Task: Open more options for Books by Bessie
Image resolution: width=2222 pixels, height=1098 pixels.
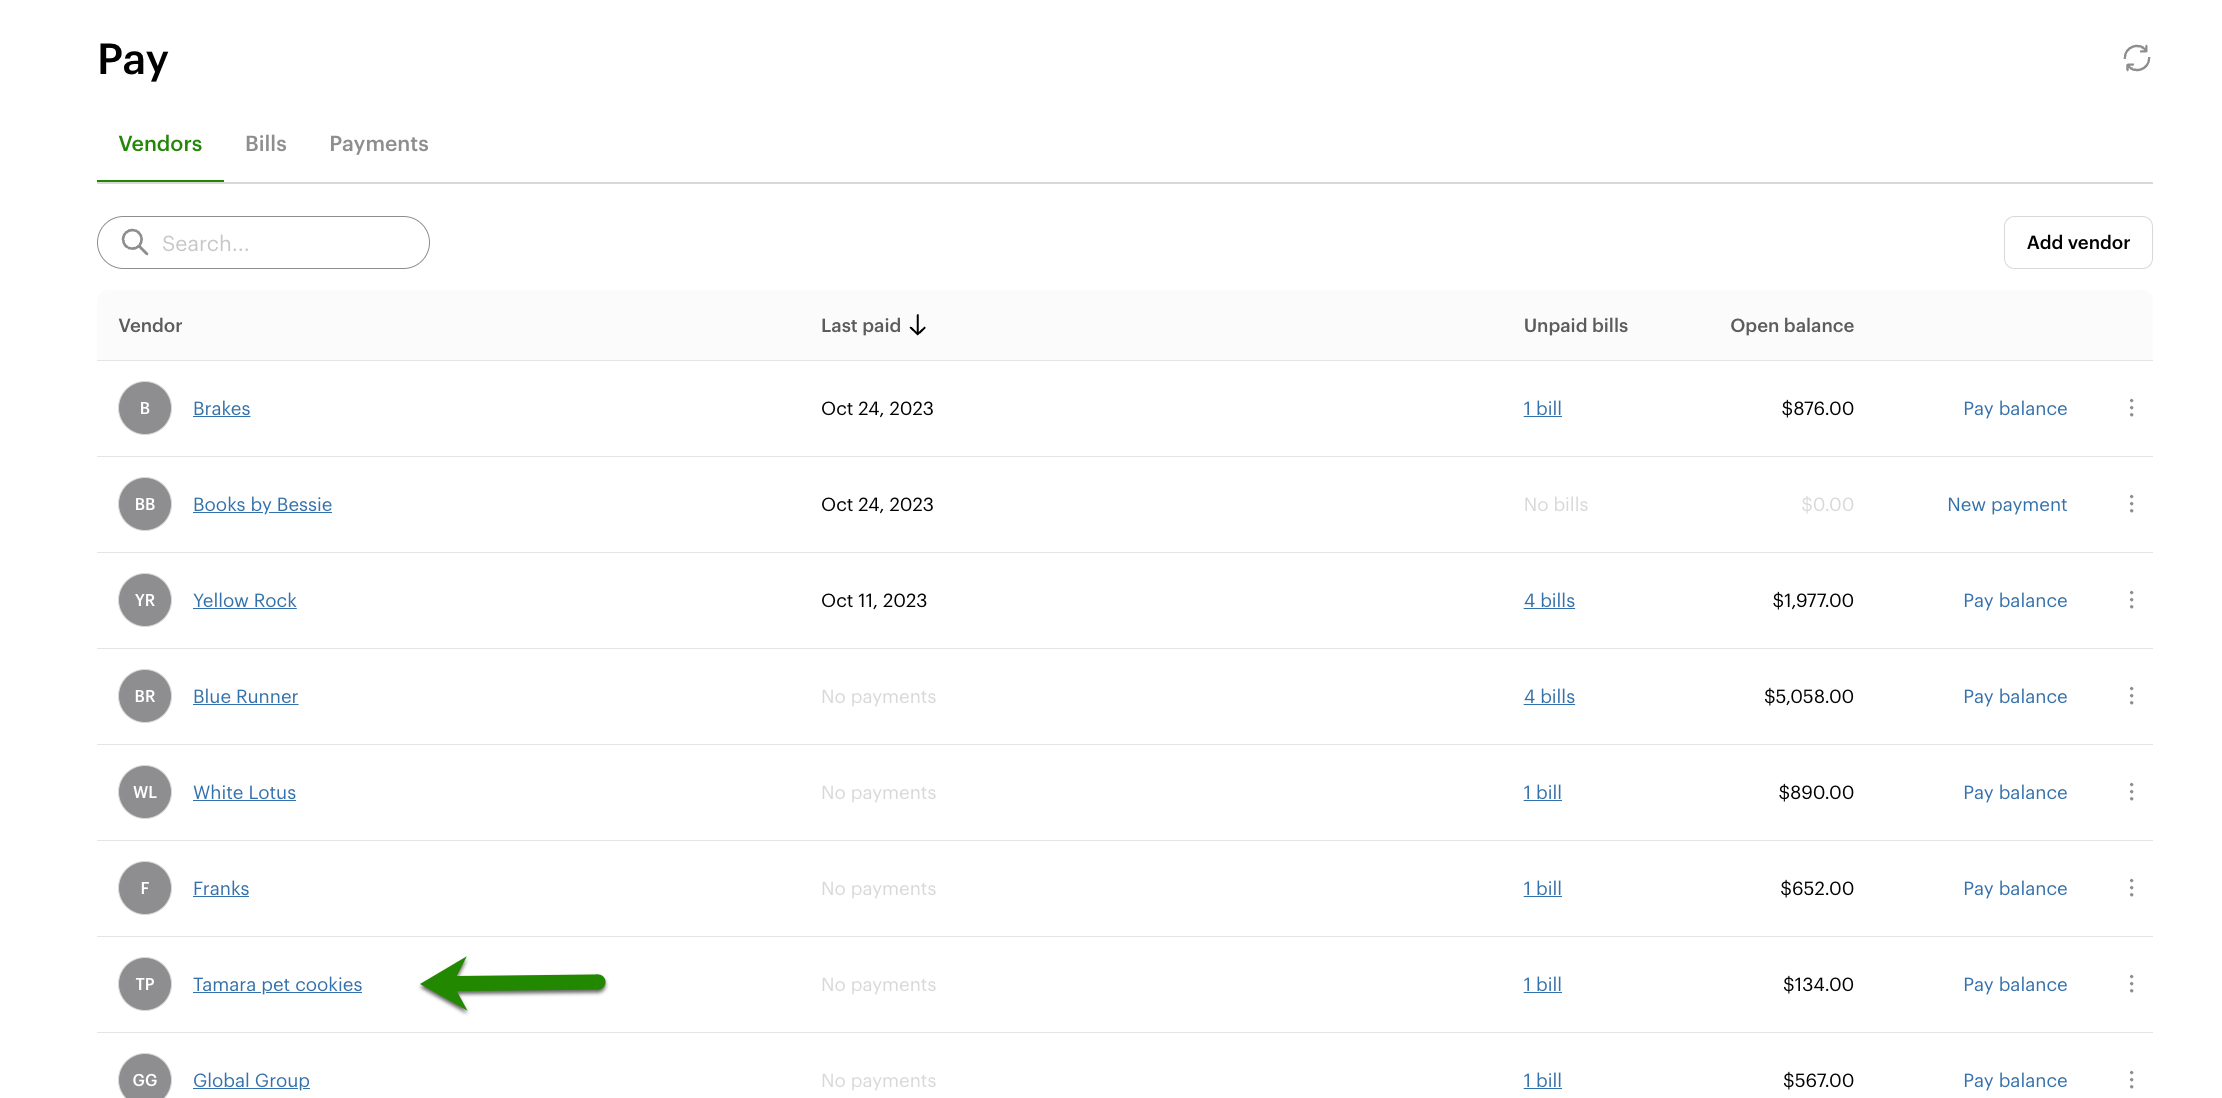Action: point(2131,504)
